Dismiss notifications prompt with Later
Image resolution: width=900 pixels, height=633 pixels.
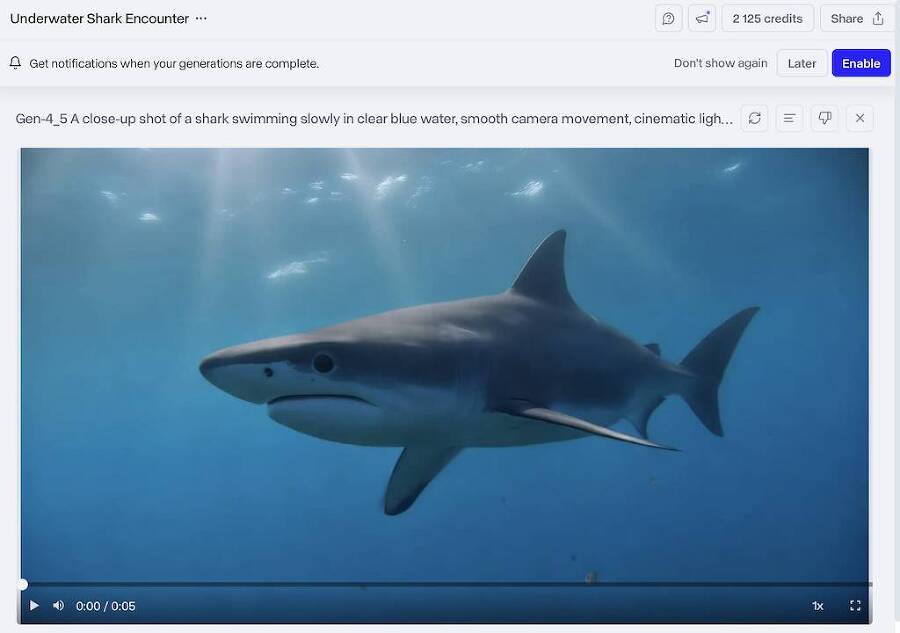pos(801,63)
